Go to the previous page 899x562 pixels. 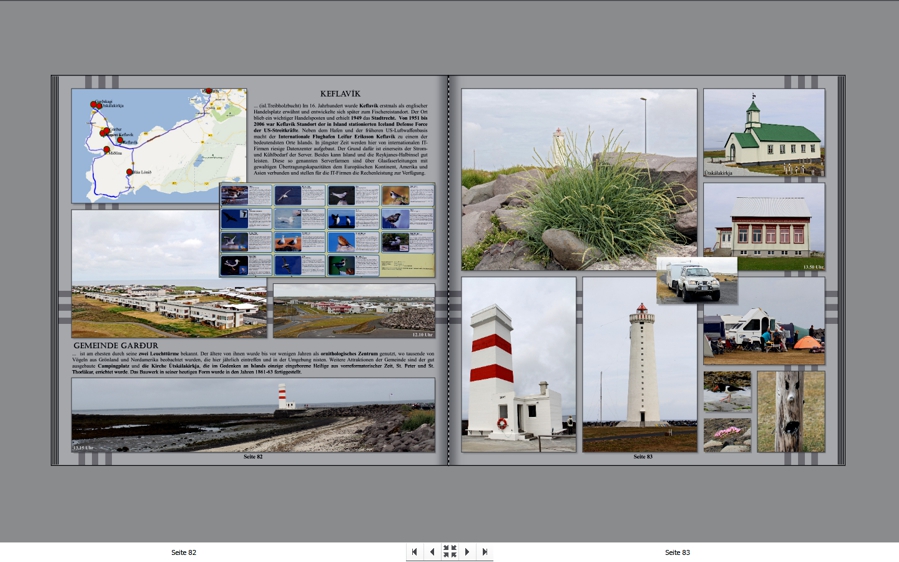pyautogui.click(x=432, y=552)
